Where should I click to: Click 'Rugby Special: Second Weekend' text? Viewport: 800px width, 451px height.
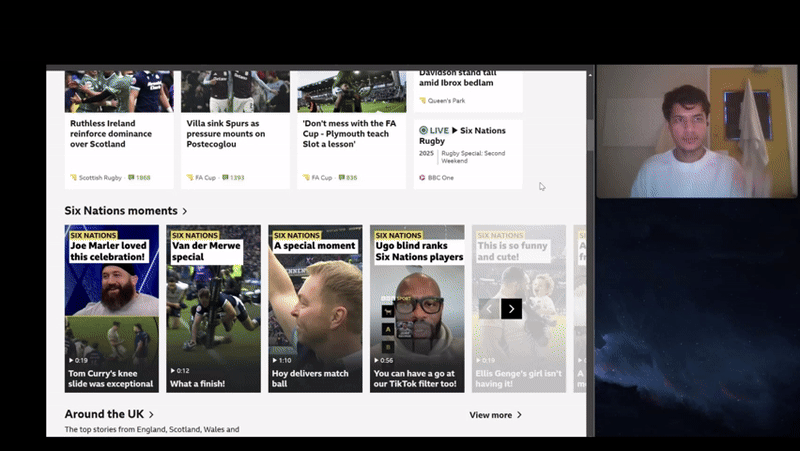[473, 157]
